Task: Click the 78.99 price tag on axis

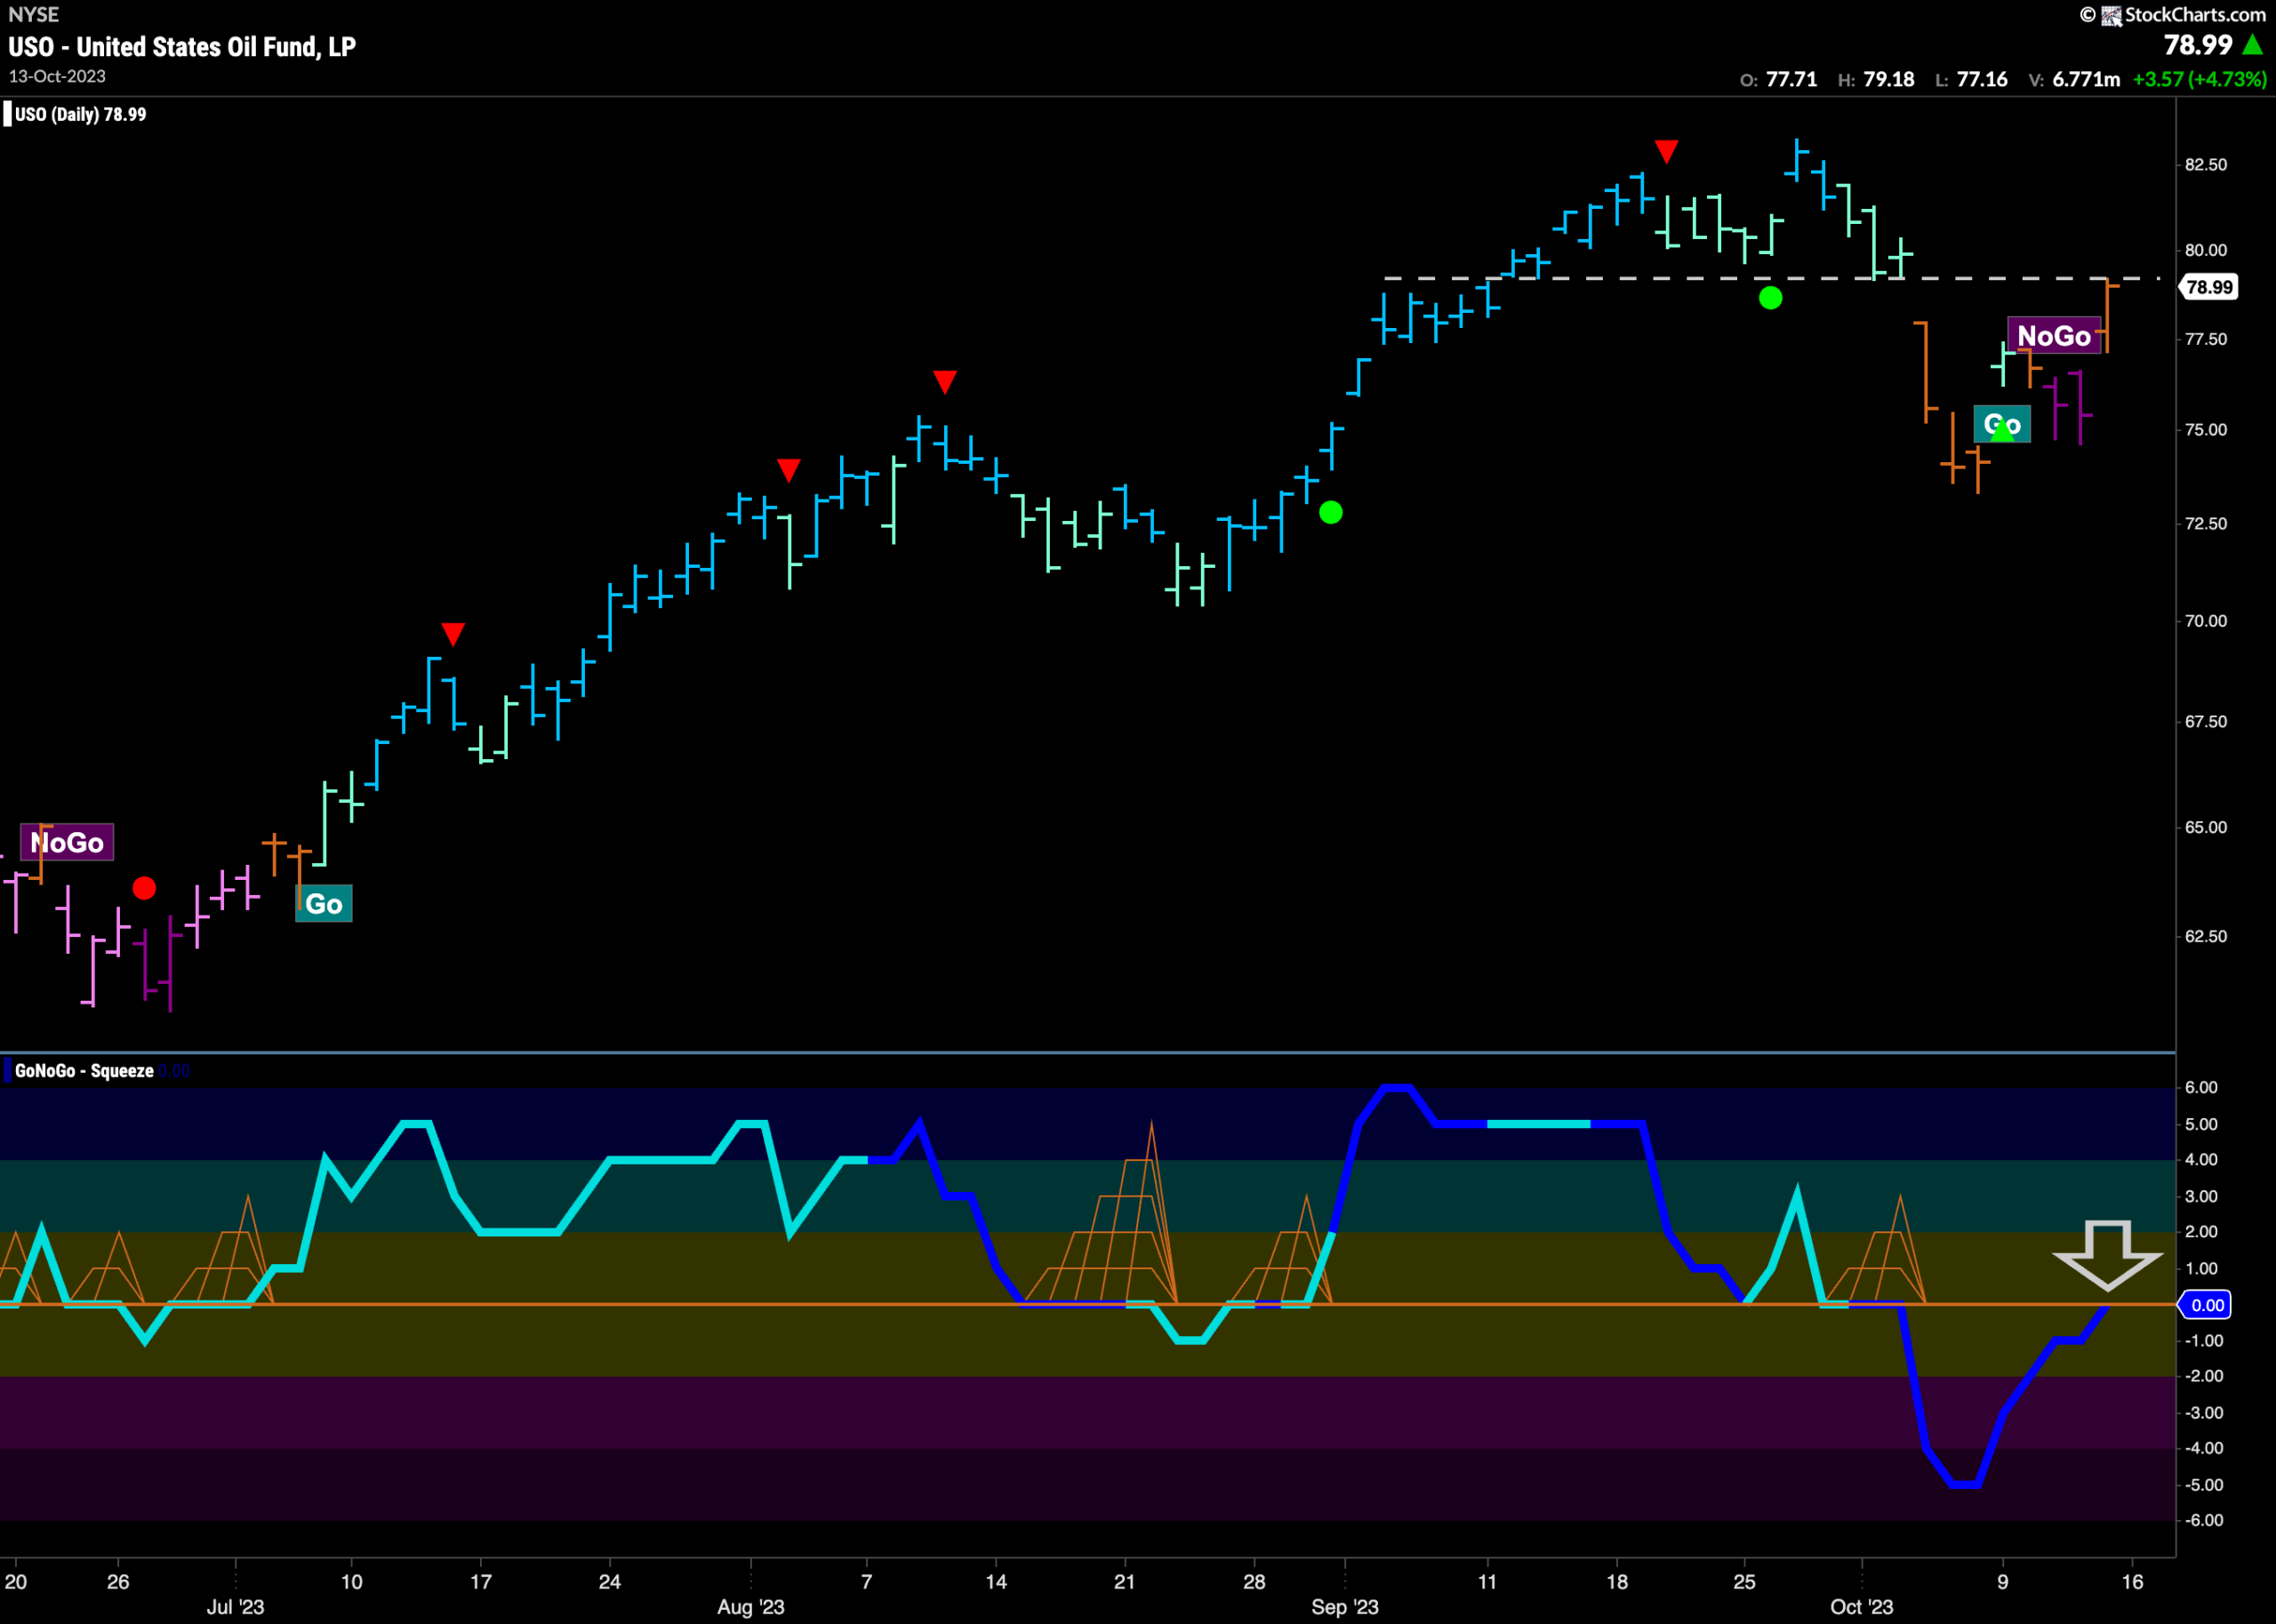Action: (2208, 288)
